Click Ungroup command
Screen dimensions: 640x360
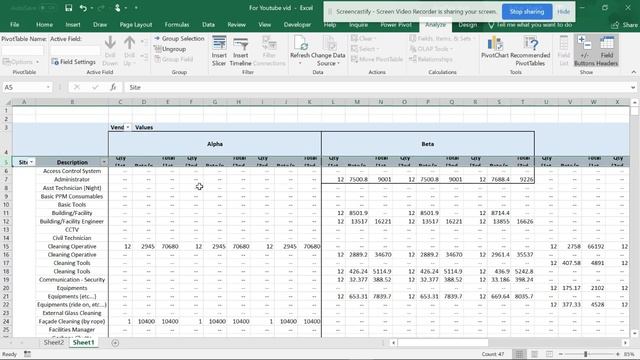(x=170, y=49)
